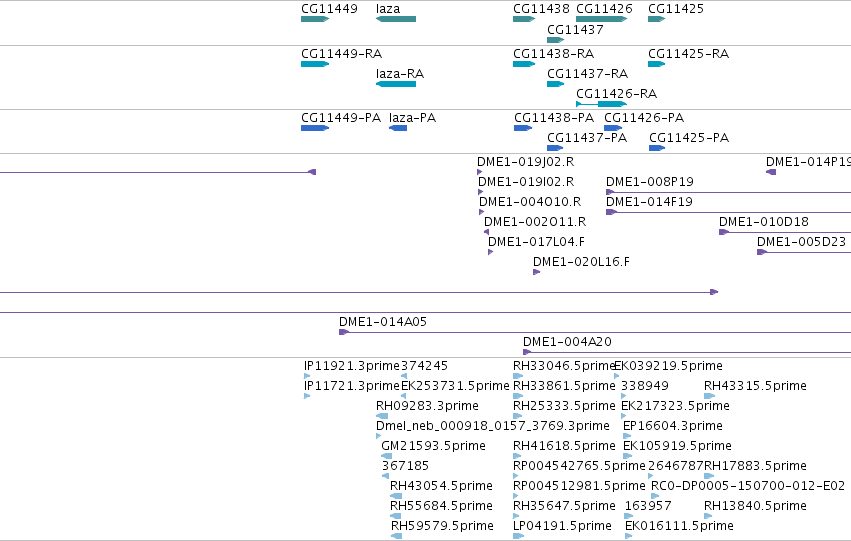This screenshot has width=851, height=541.
Task: Click the DME1-019J02.R BAC end label
Action: [x=525, y=162]
